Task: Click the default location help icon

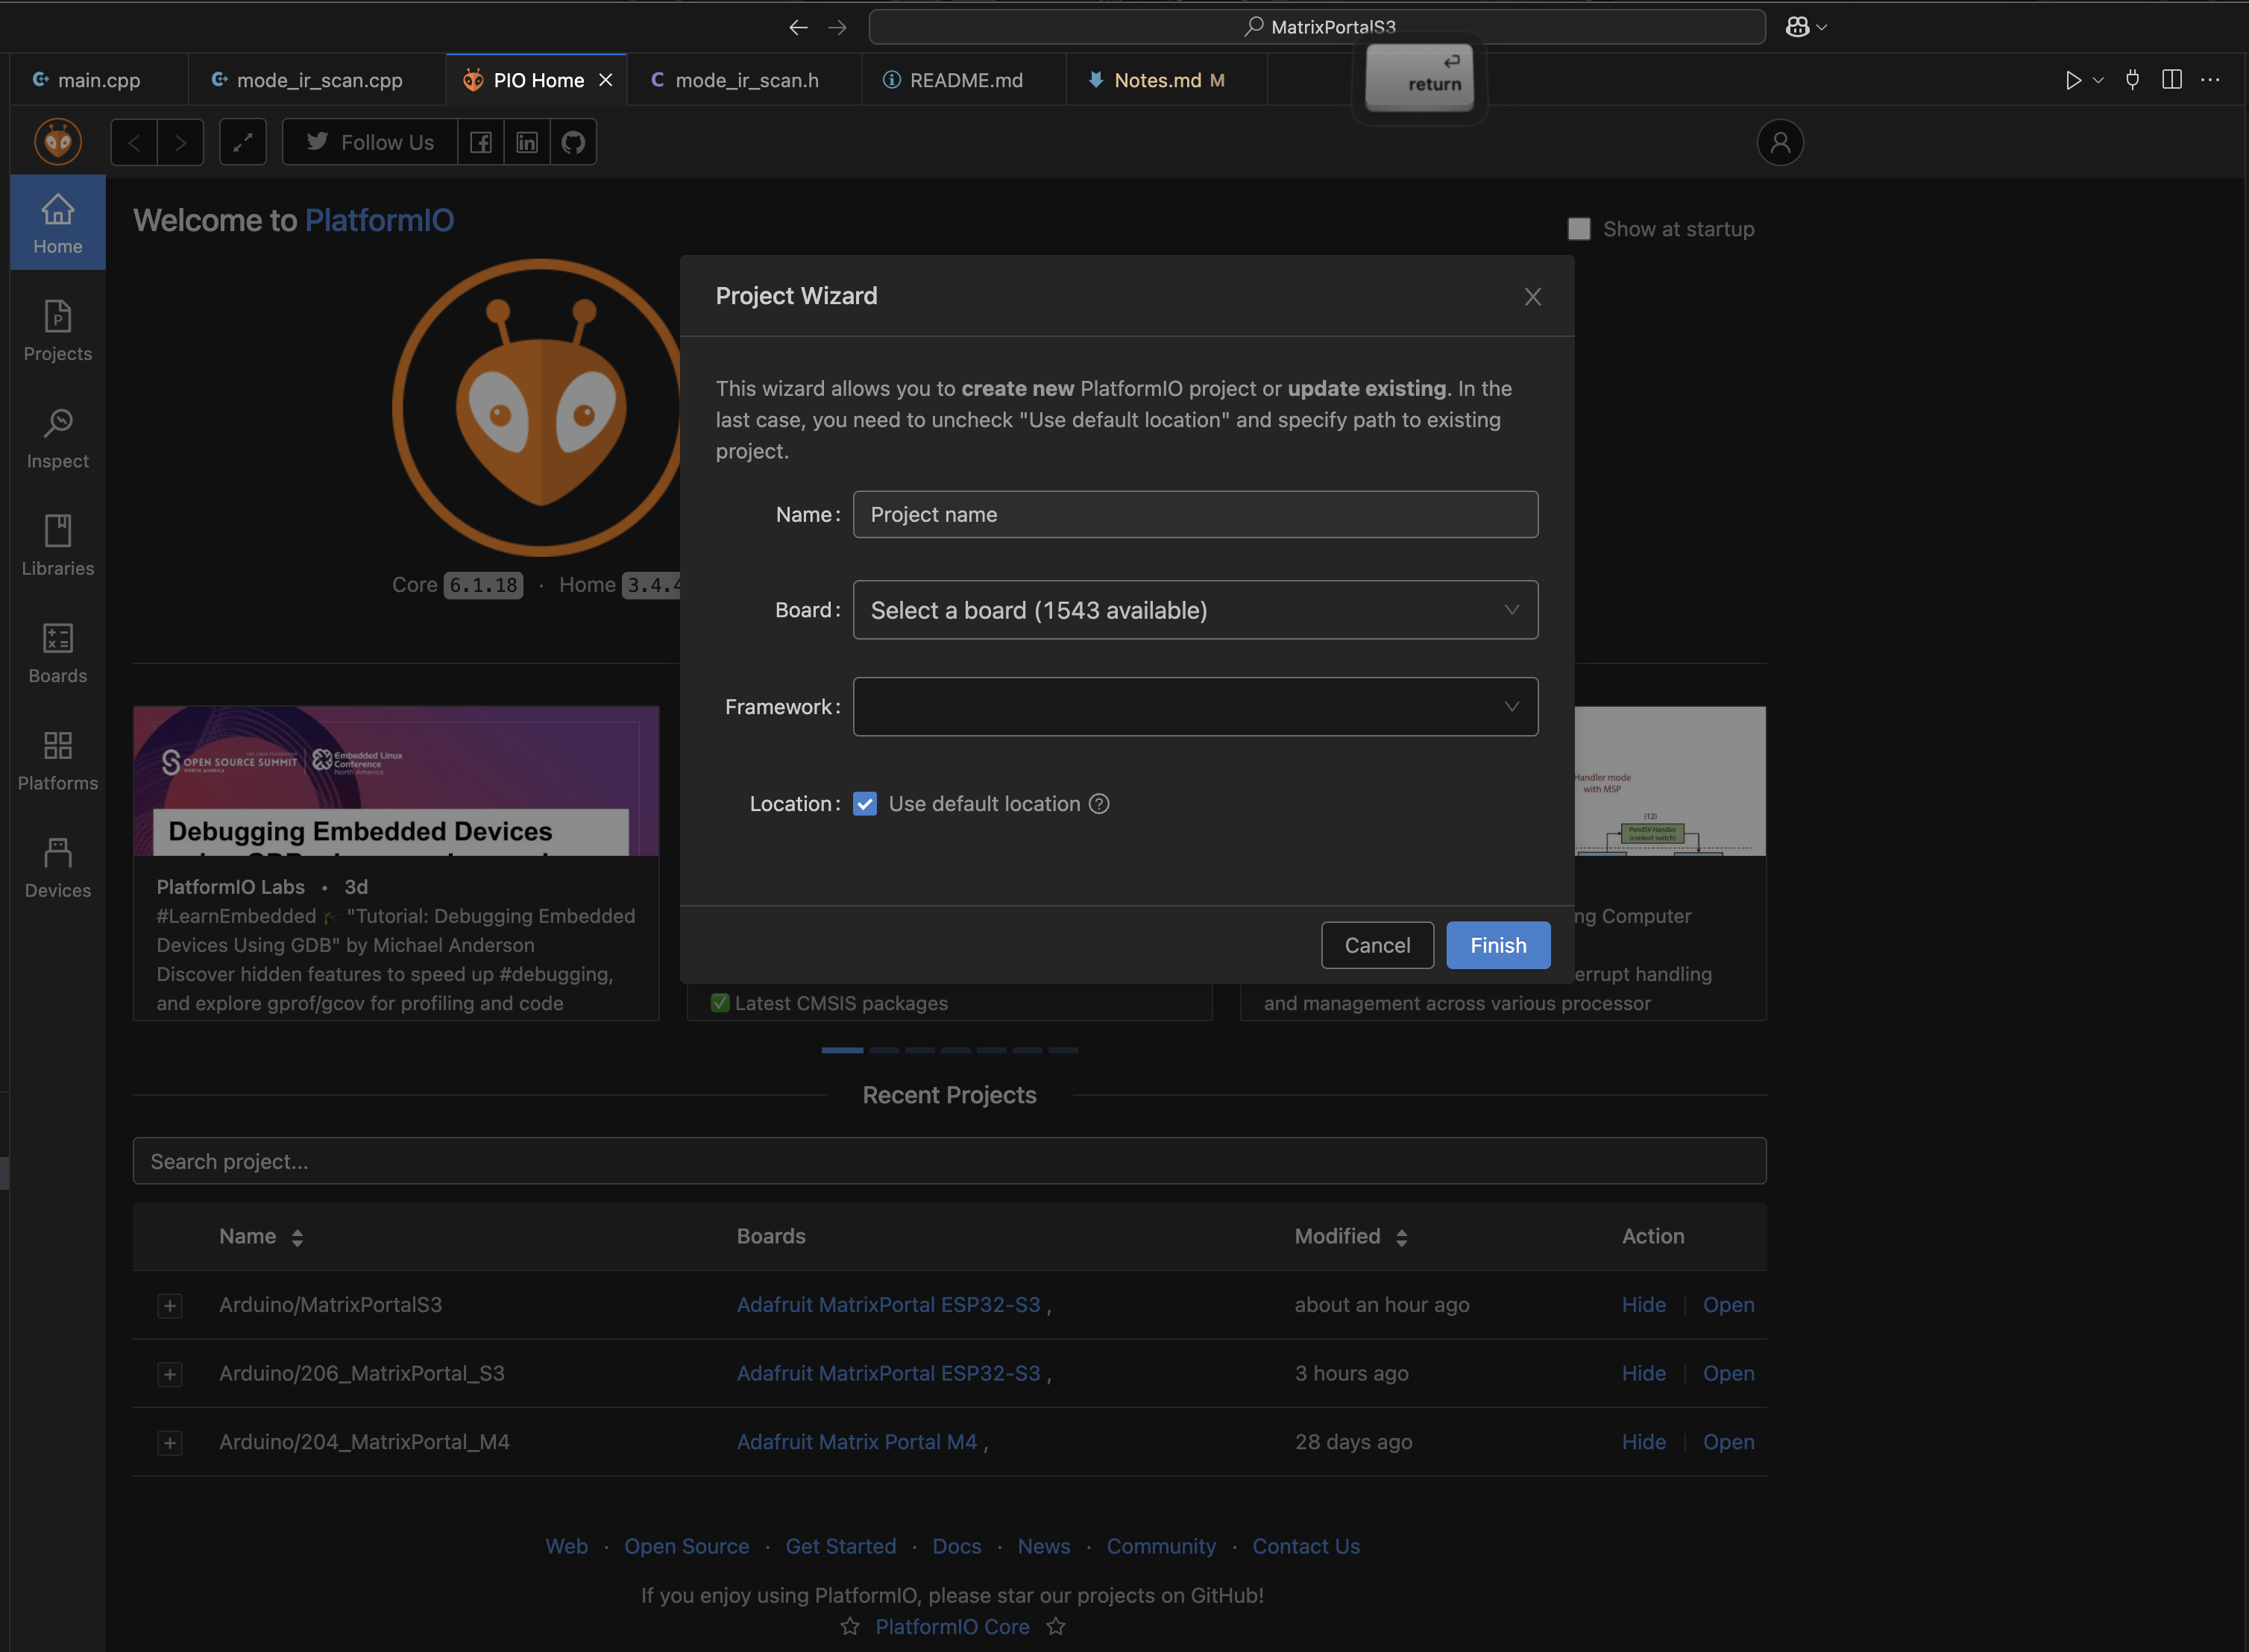Action: coord(1099,804)
